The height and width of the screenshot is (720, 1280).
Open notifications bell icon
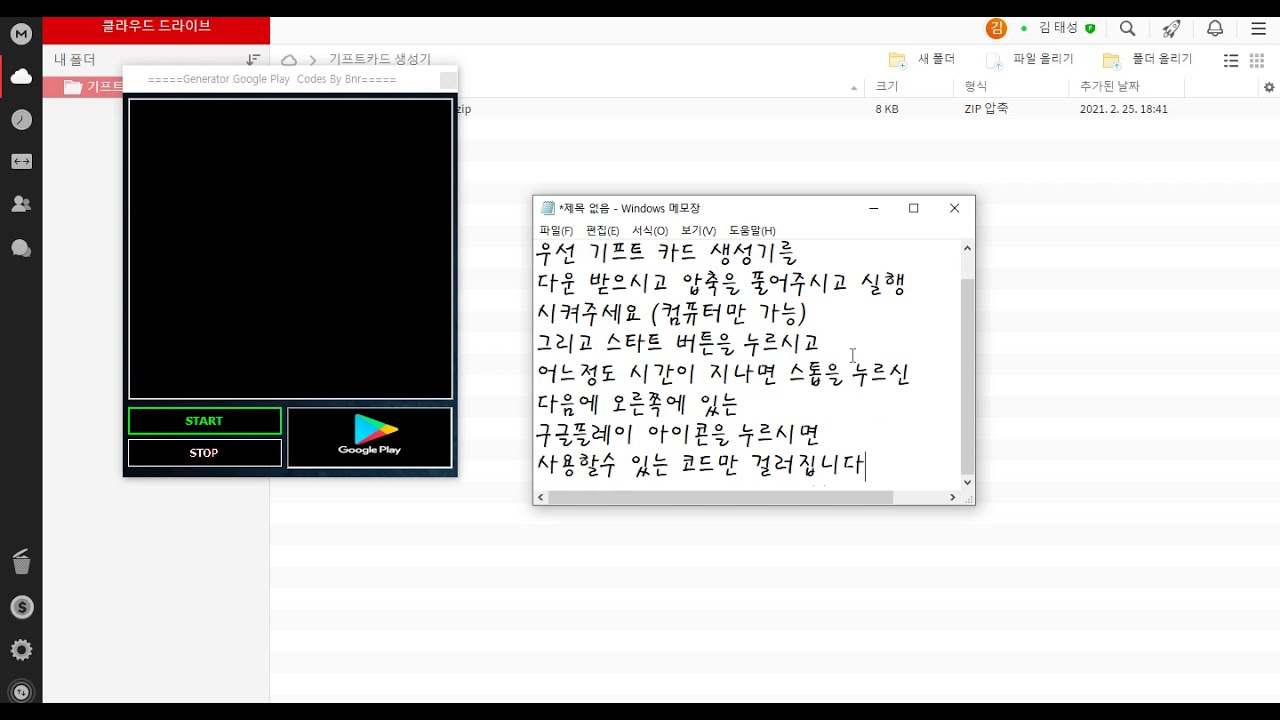point(1215,29)
